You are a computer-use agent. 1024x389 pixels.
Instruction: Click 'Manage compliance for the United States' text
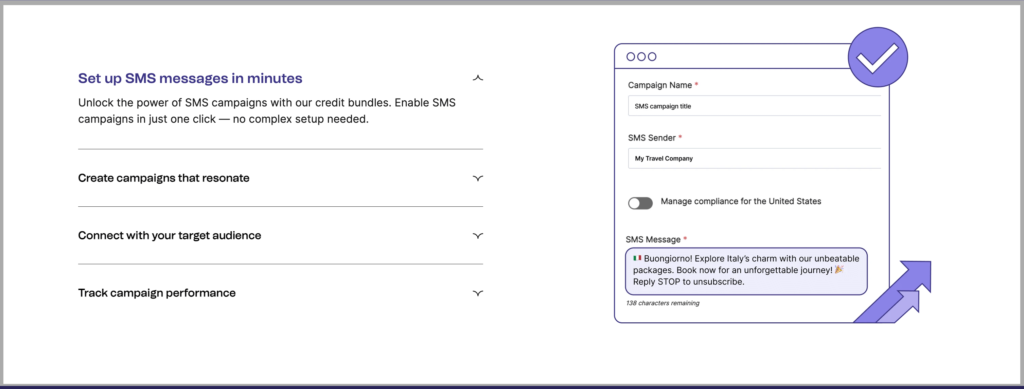[x=741, y=201]
